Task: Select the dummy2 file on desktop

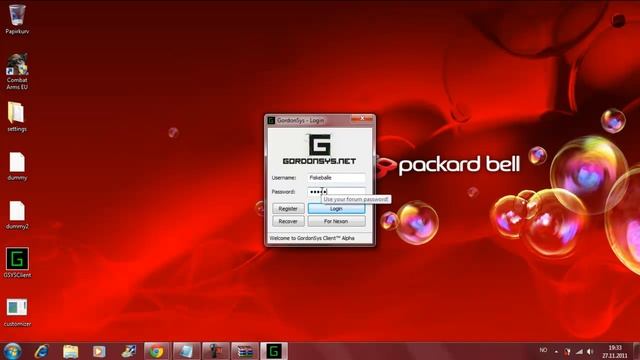Action: [x=17, y=215]
